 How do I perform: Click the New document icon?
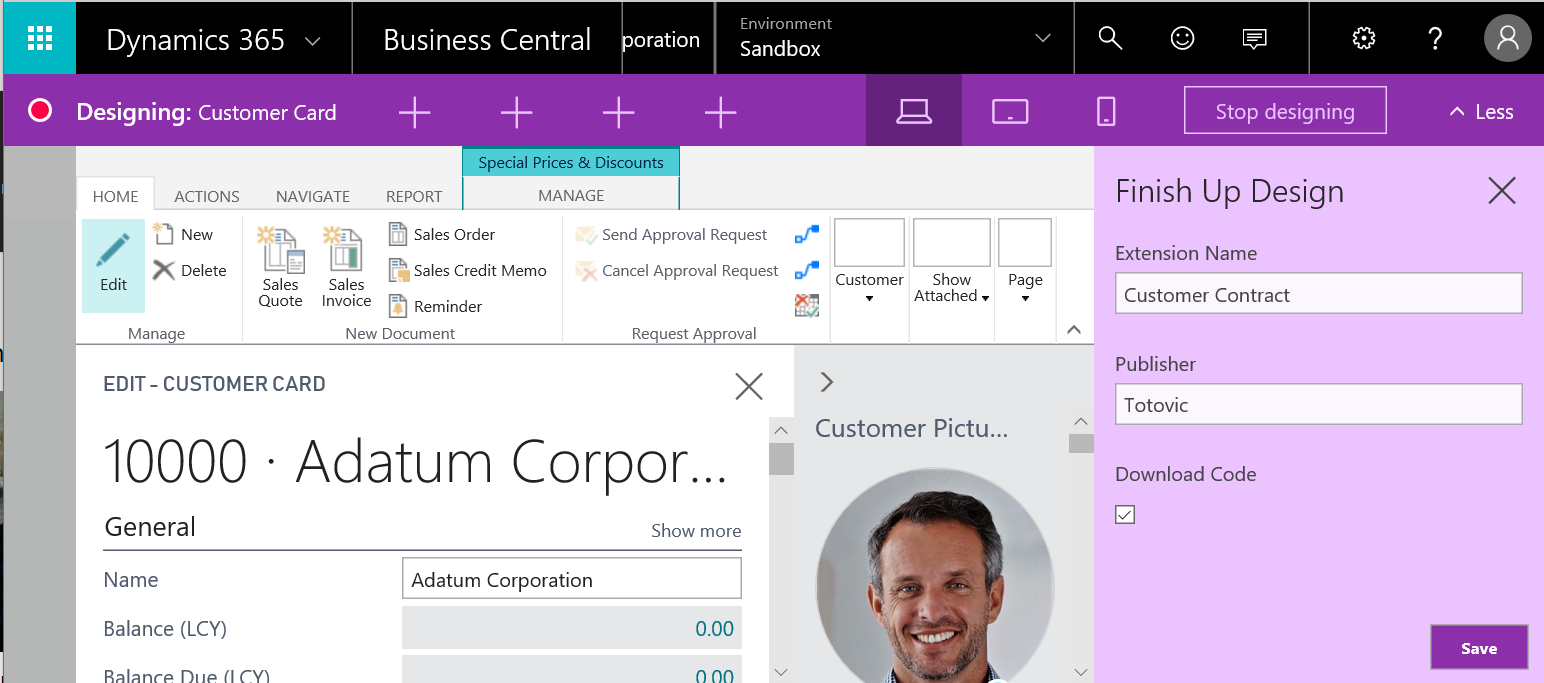coord(163,232)
